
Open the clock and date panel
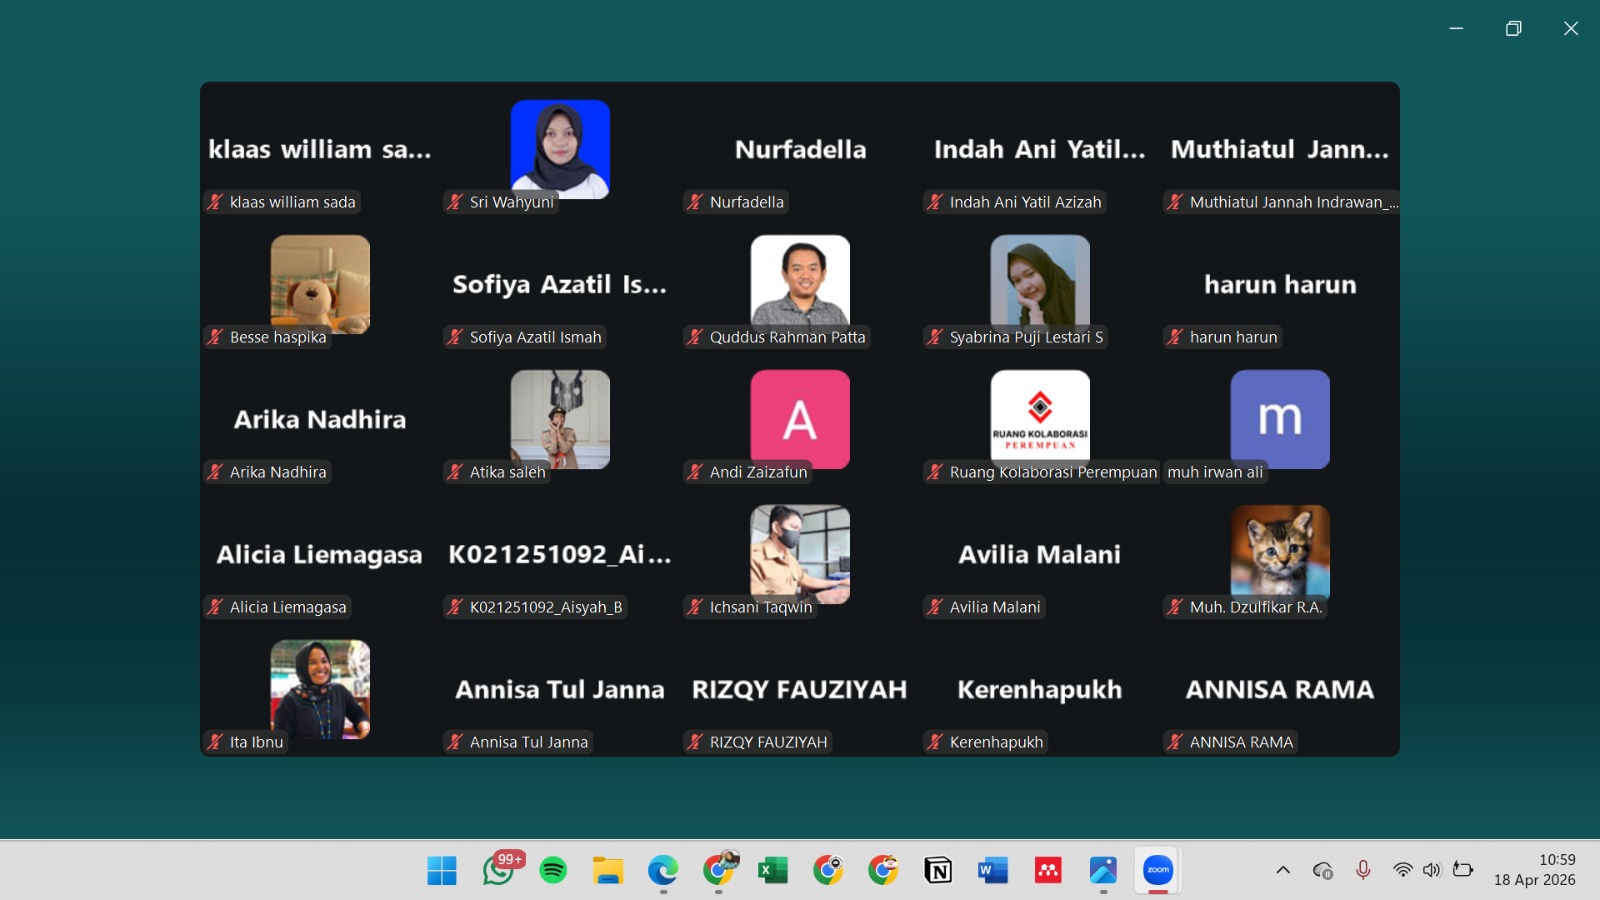pyautogui.click(x=1535, y=870)
